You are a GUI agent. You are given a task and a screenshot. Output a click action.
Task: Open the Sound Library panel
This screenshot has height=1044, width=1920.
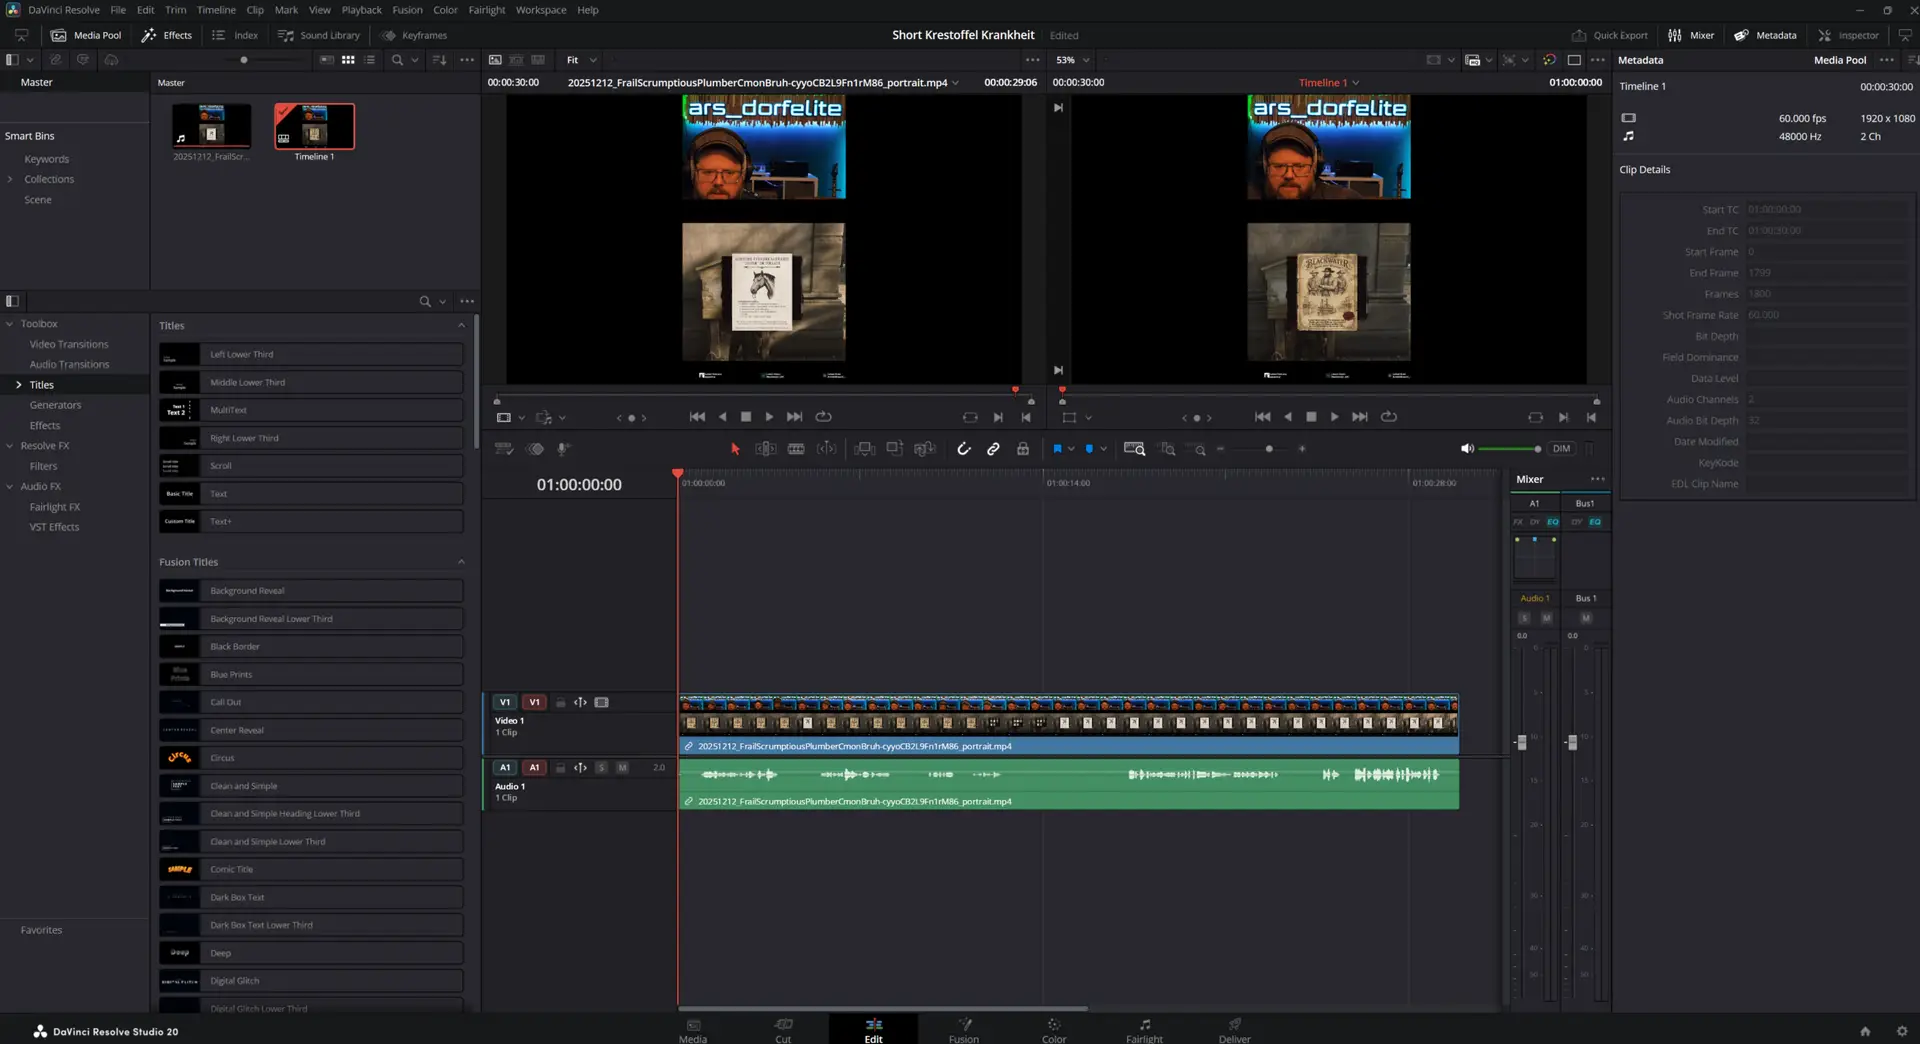318,35
